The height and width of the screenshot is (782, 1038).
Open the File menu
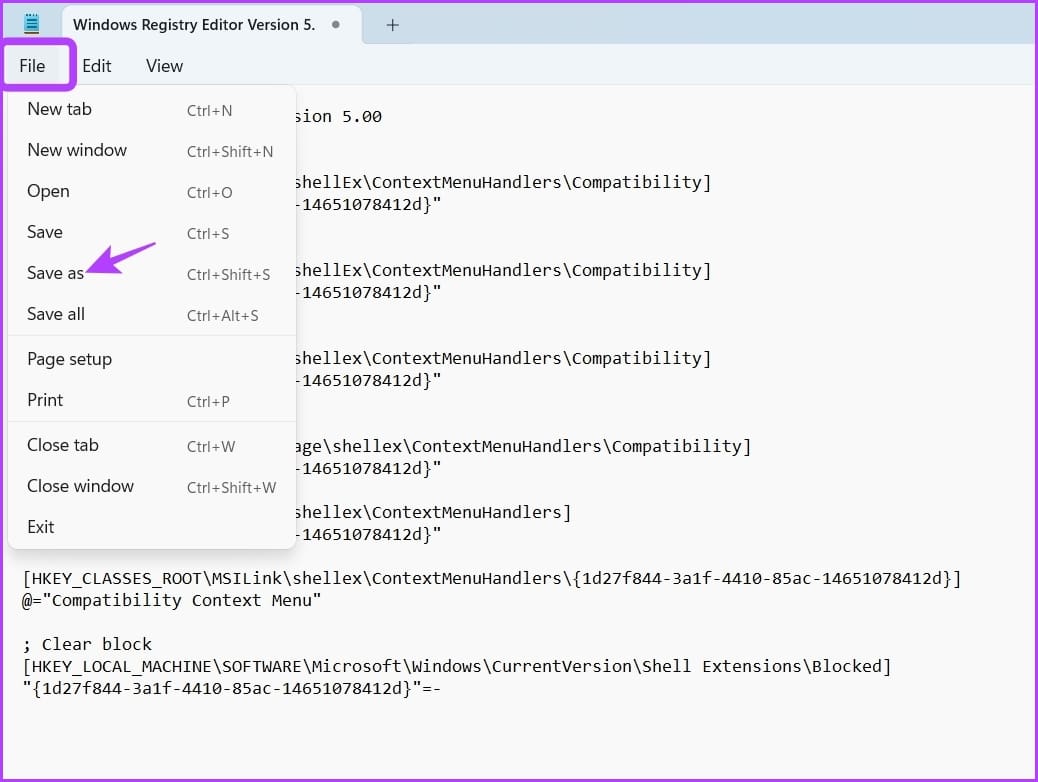click(32, 66)
